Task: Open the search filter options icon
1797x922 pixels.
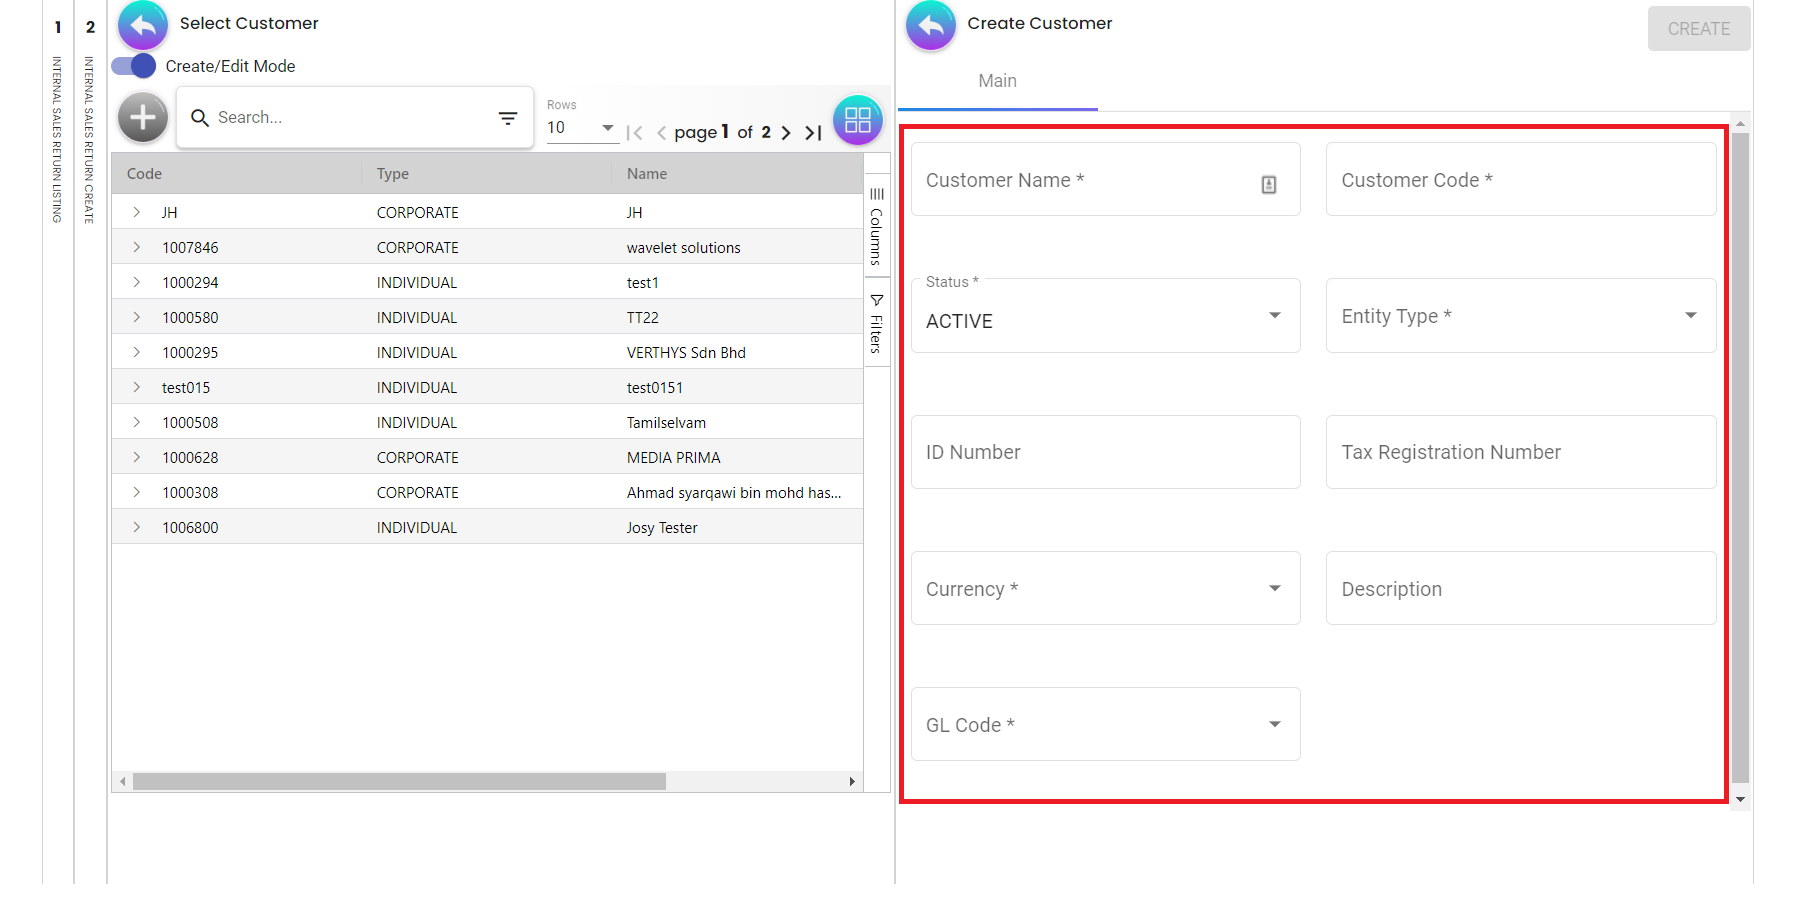Action: point(508,118)
